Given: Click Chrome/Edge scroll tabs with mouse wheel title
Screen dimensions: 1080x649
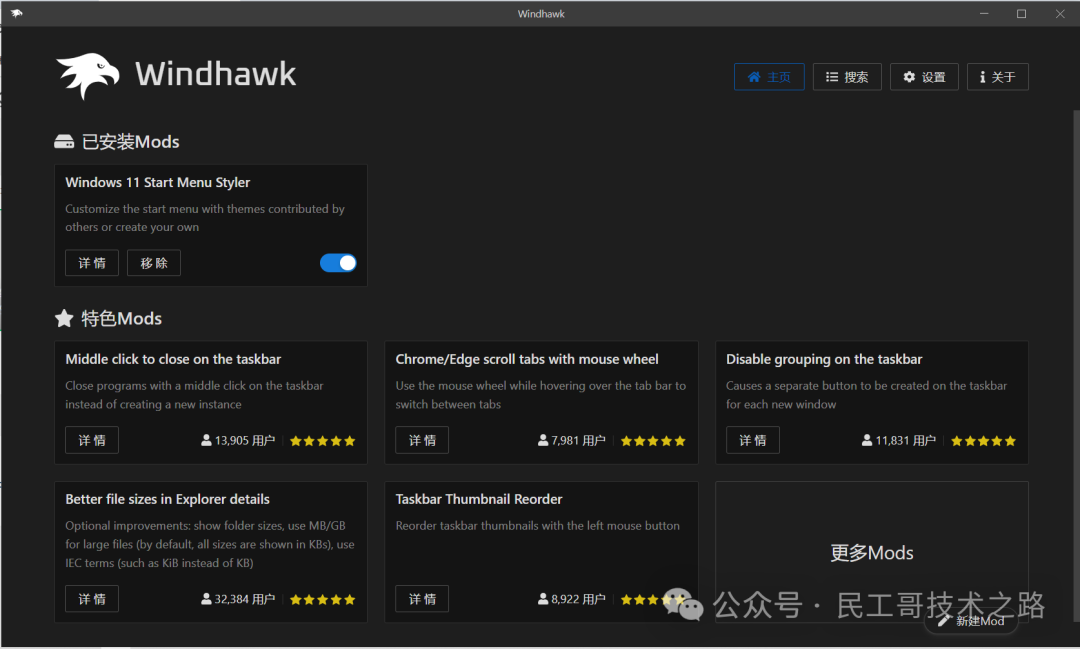Looking at the screenshot, I should click(527, 359).
